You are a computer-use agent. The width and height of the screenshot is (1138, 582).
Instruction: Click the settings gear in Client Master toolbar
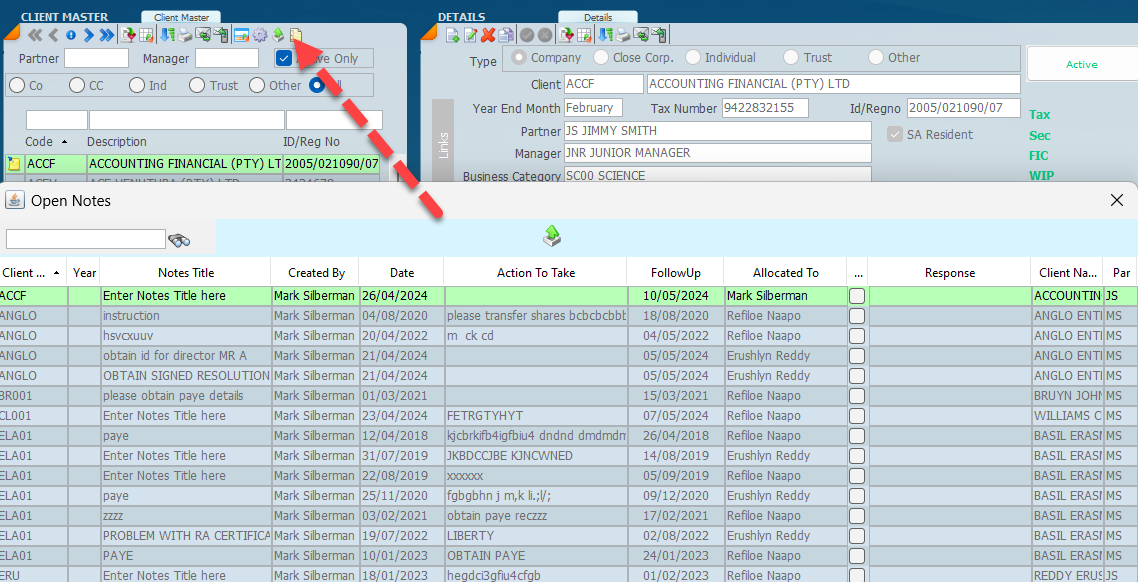pos(260,35)
